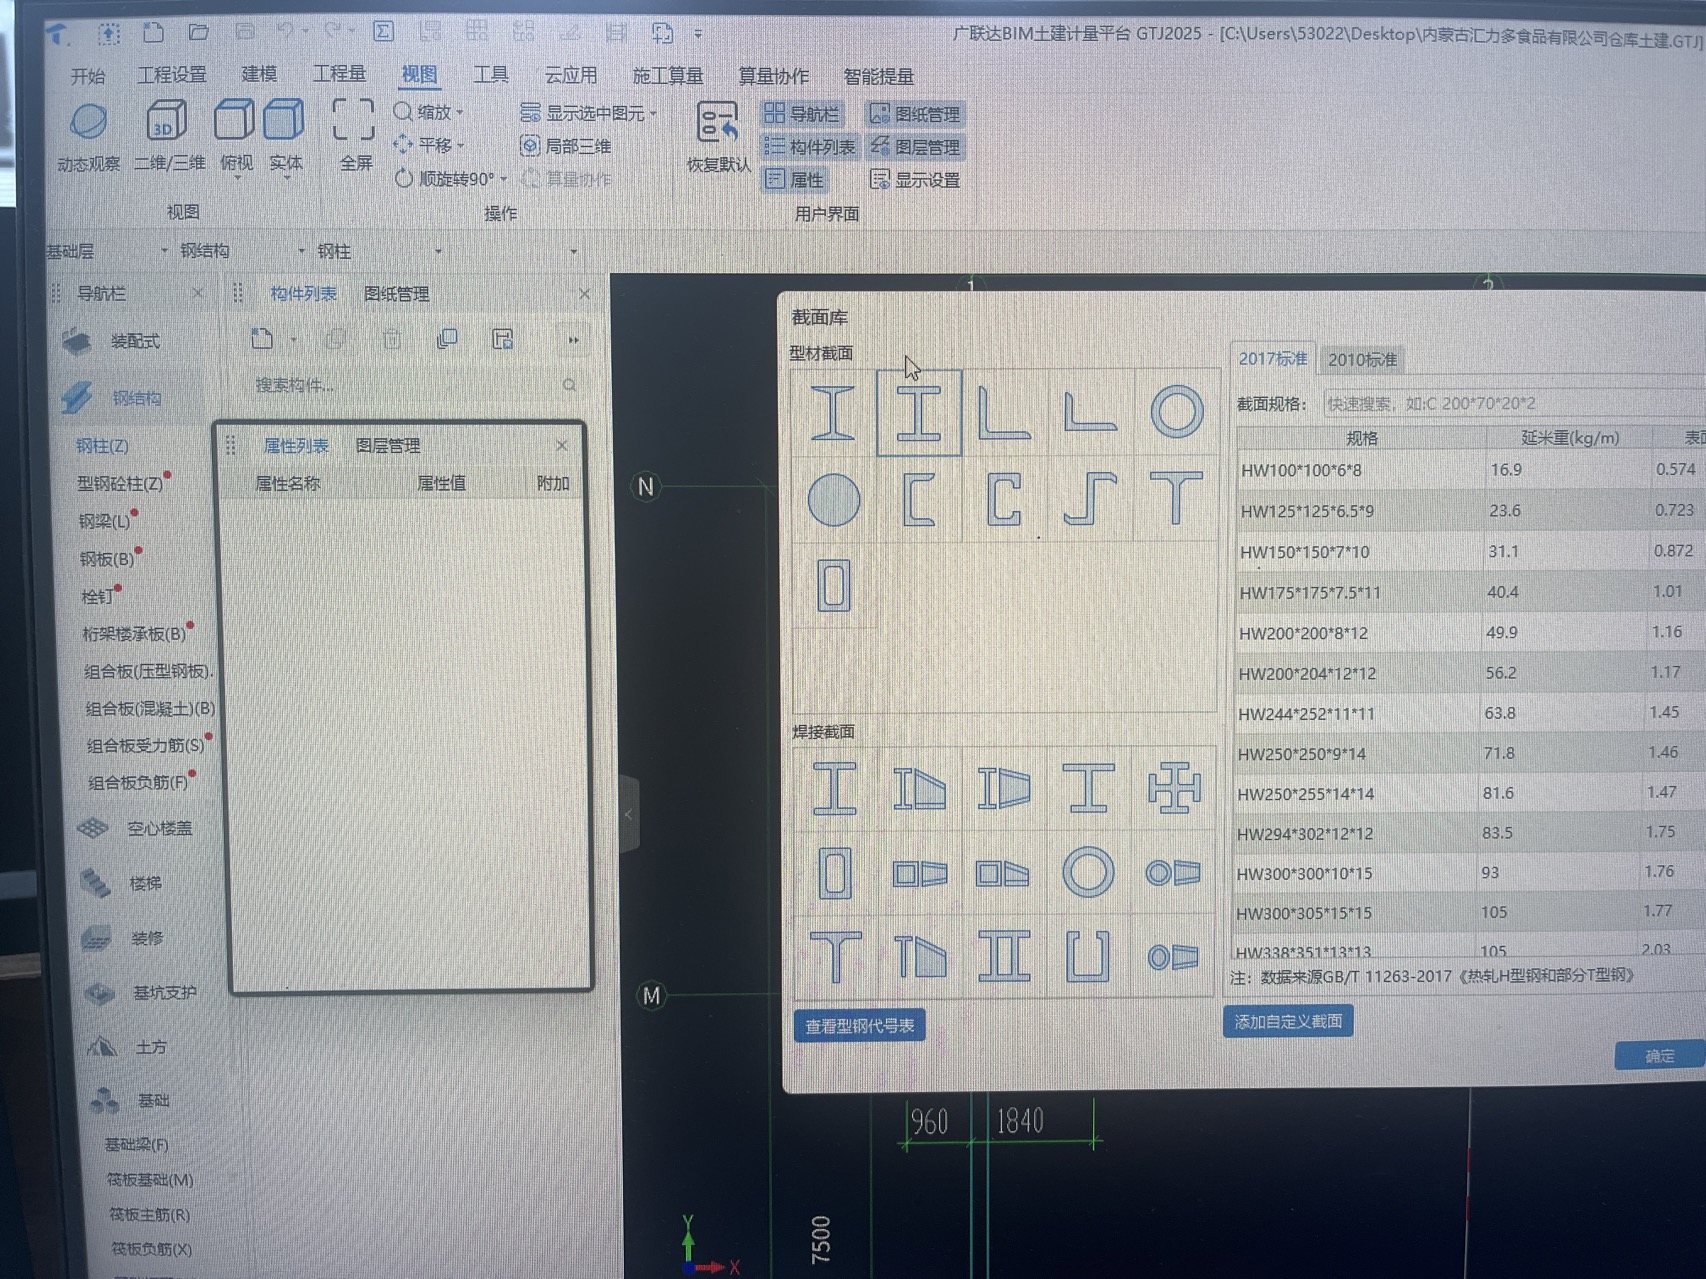Screen dimensions: 1706x1279
Task: Click the 恢复默认 restore default icon
Action: pos(717,124)
